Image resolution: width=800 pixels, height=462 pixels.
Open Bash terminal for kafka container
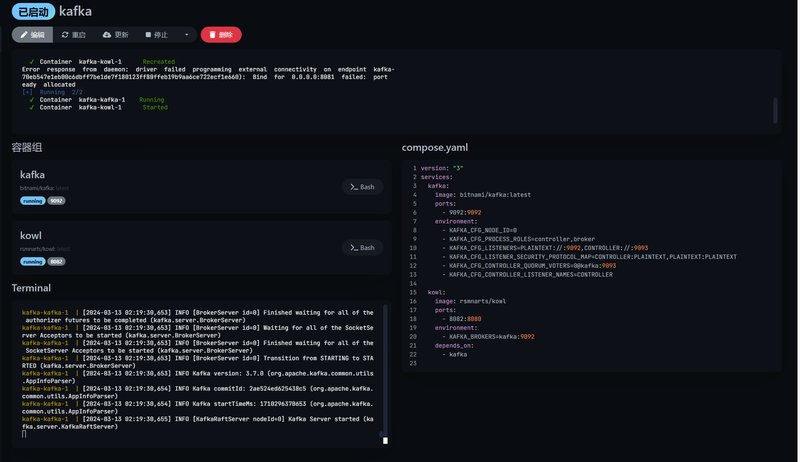pyautogui.click(x=362, y=187)
